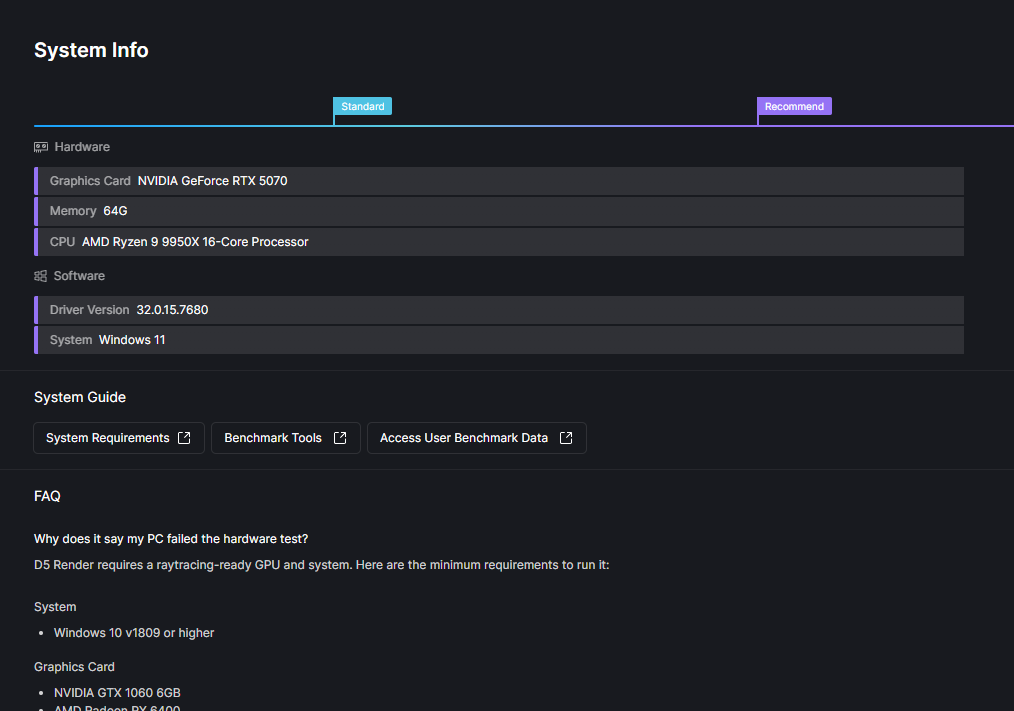Viewport: 1014px width, 711px height.
Task: Open Access User Benchmark Data
Action: point(477,438)
